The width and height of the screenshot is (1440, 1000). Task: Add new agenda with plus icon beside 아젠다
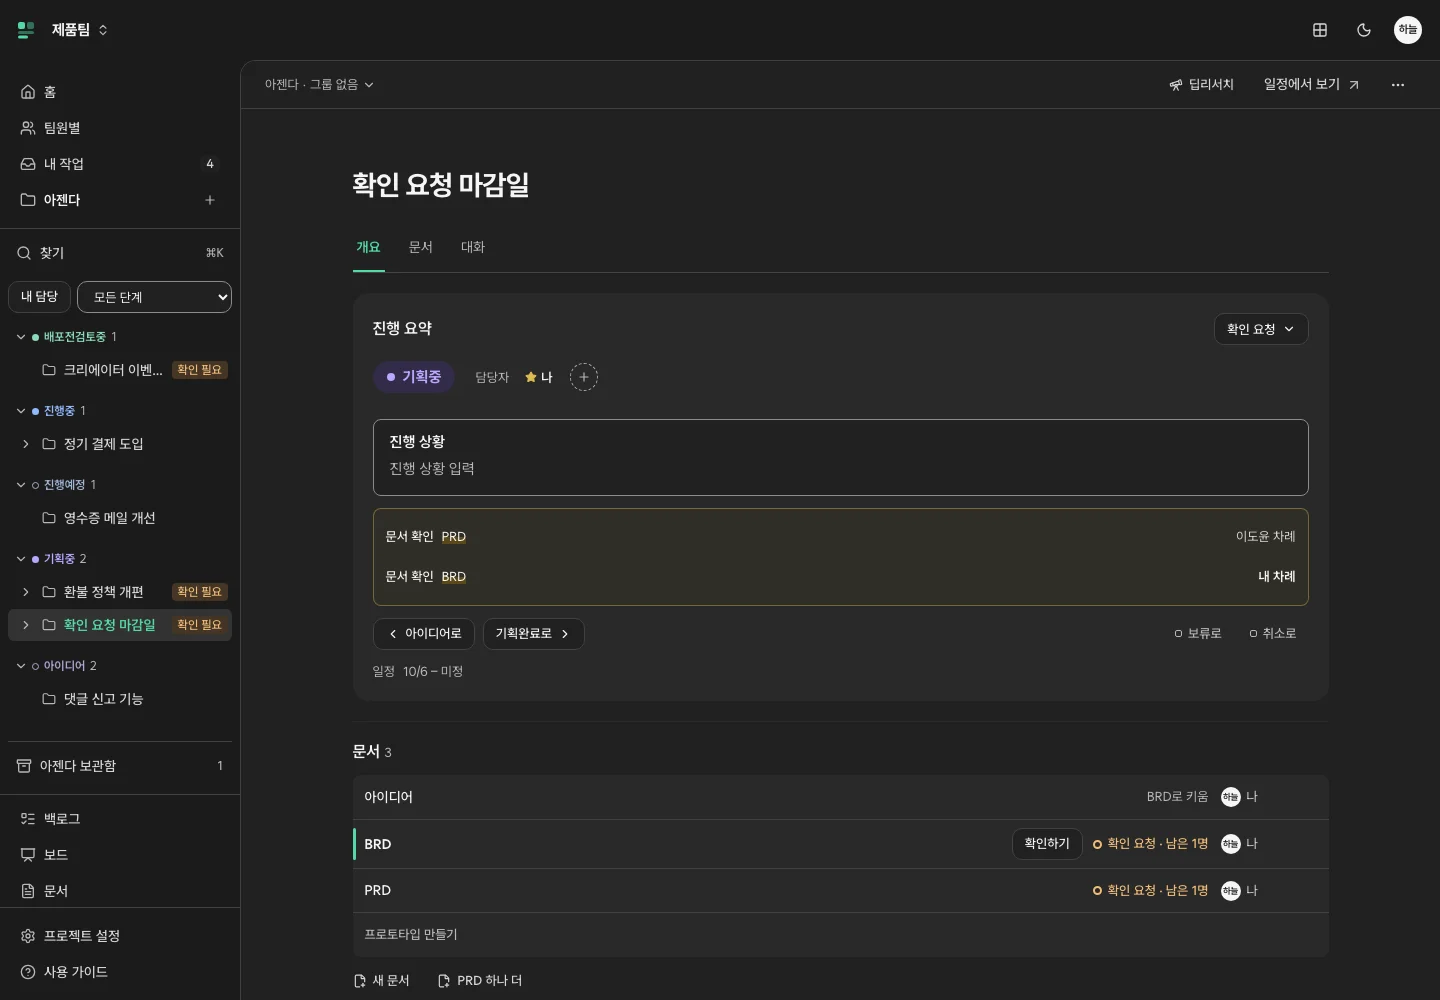point(210,200)
